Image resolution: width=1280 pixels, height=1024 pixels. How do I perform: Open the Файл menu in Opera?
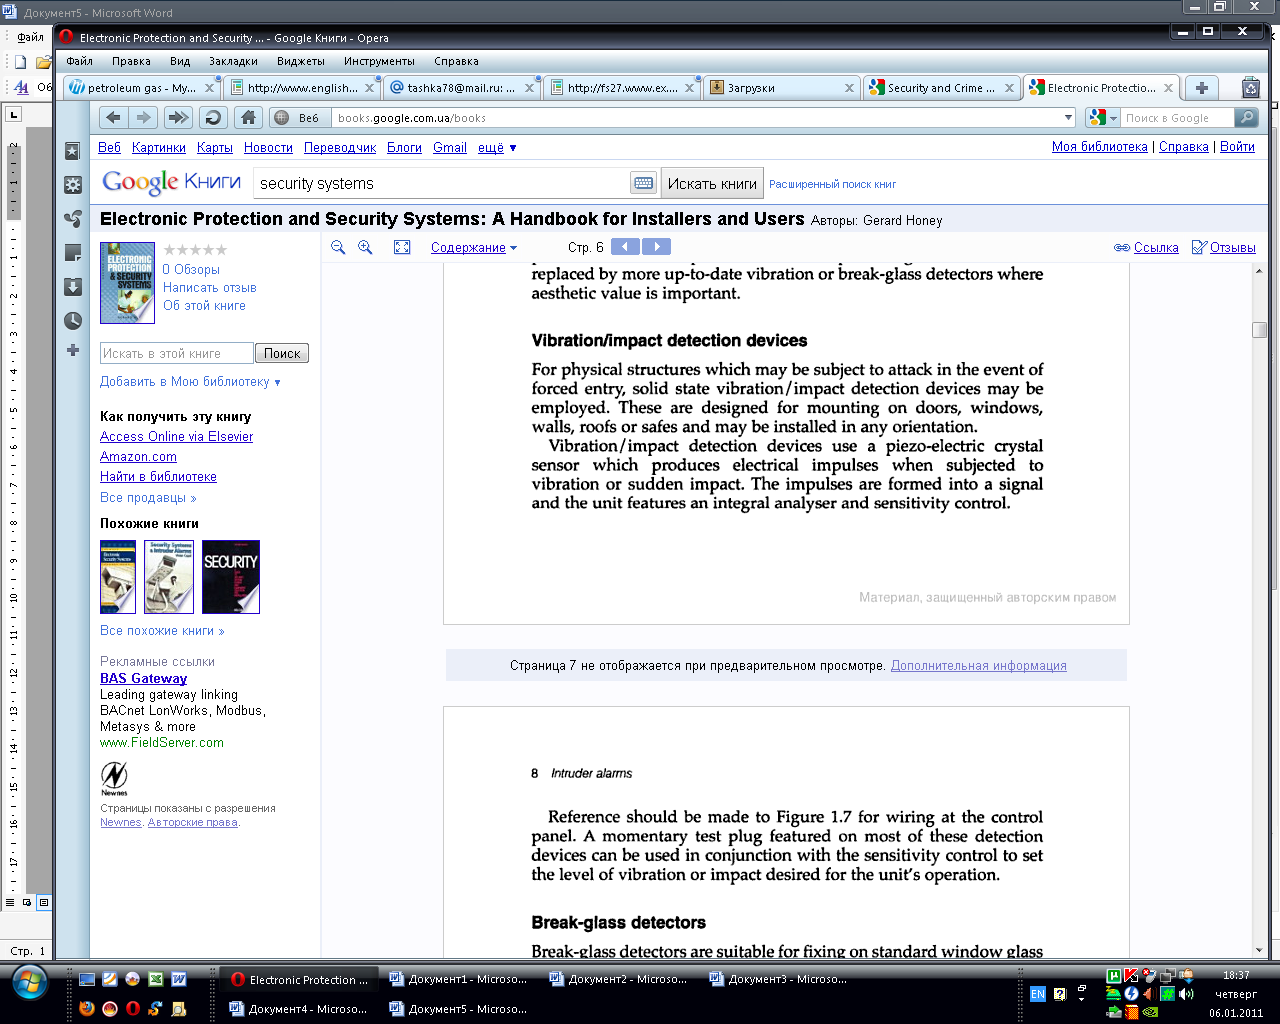point(80,61)
